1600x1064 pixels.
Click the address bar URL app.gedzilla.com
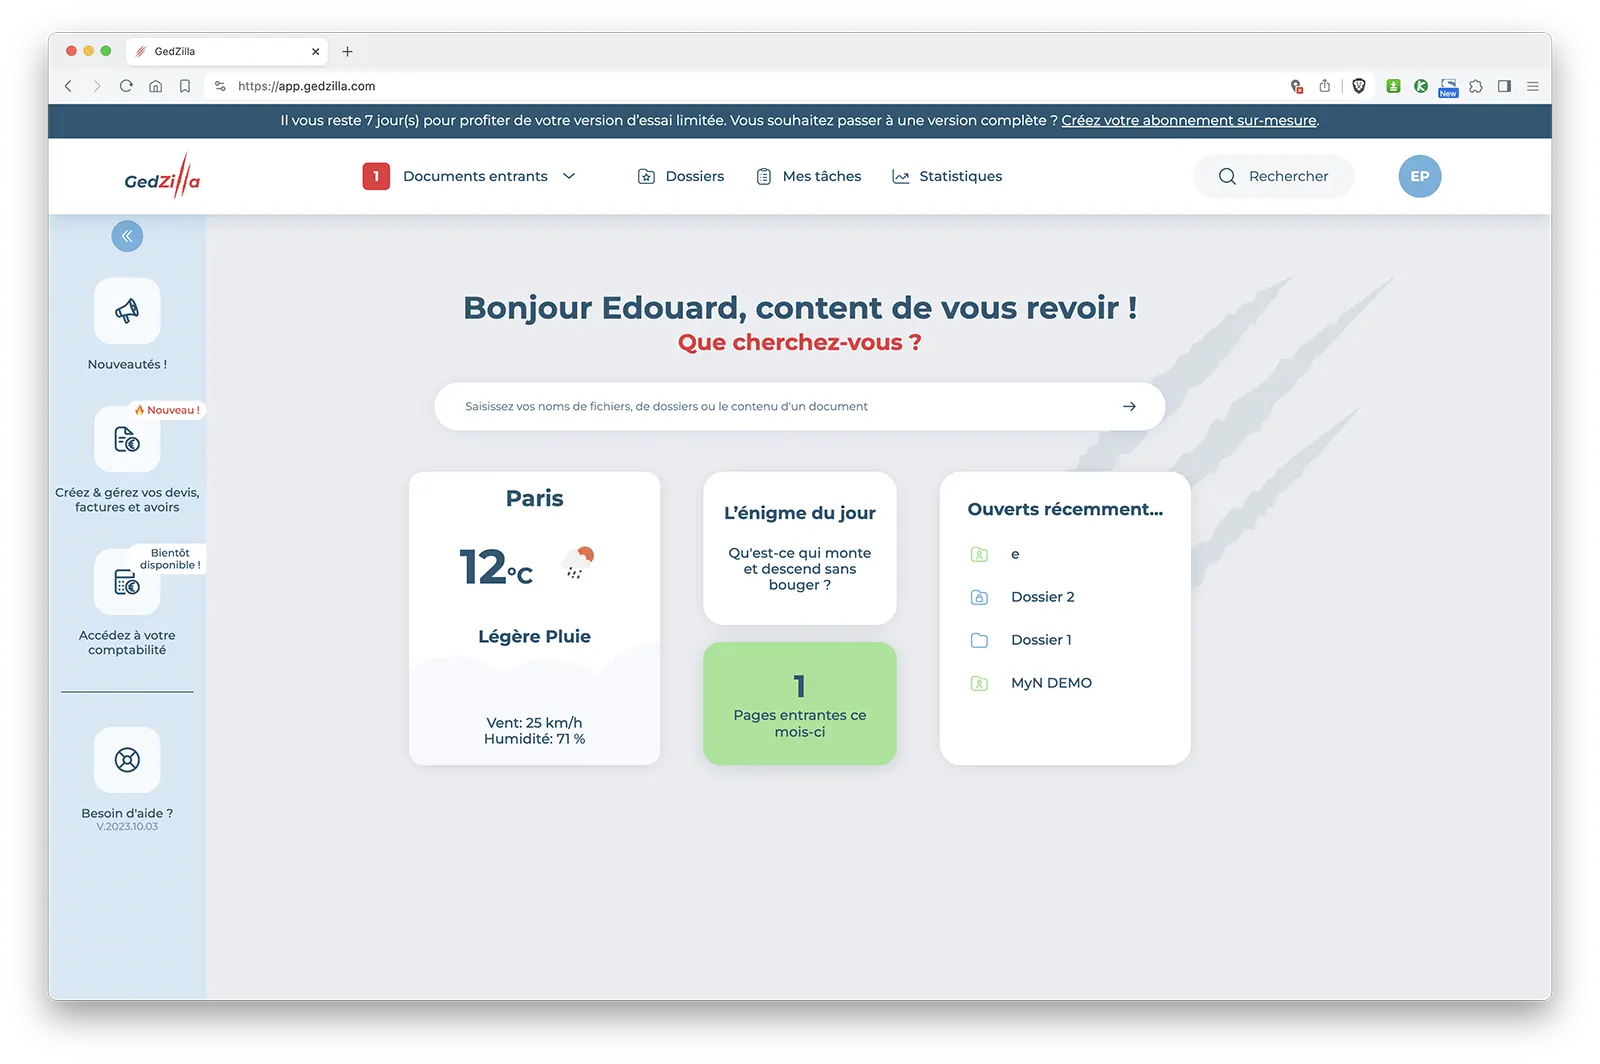(x=307, y=86)
